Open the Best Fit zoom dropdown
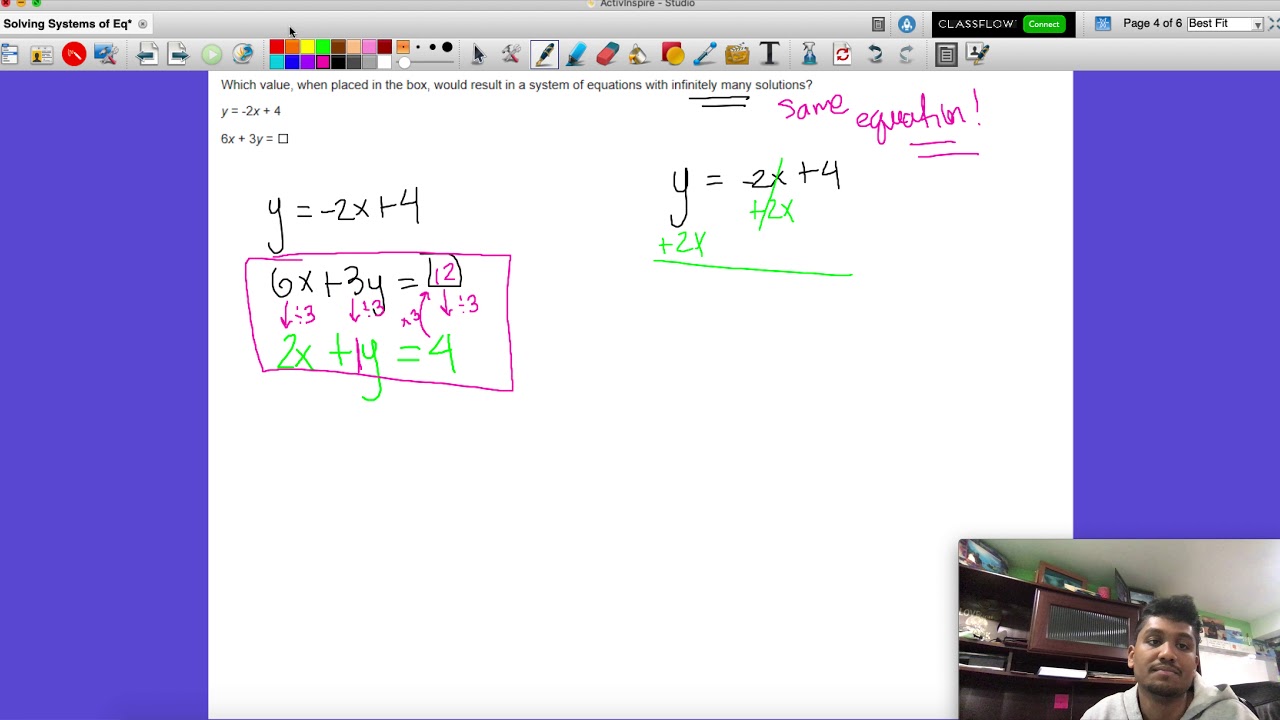 (x=1225, y=23)
